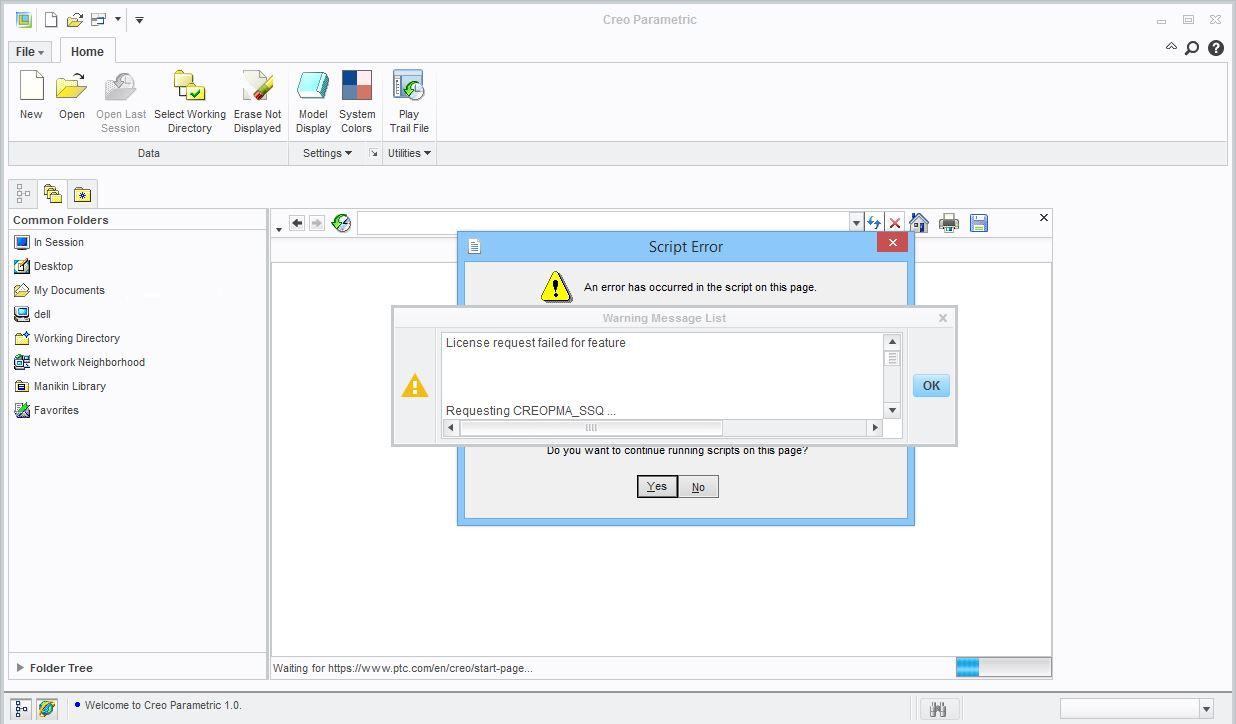Image resolution: width=1236 pixels, height=724 pixels.
Task: Click the page loading progress bar
Action: [1003, 667]
